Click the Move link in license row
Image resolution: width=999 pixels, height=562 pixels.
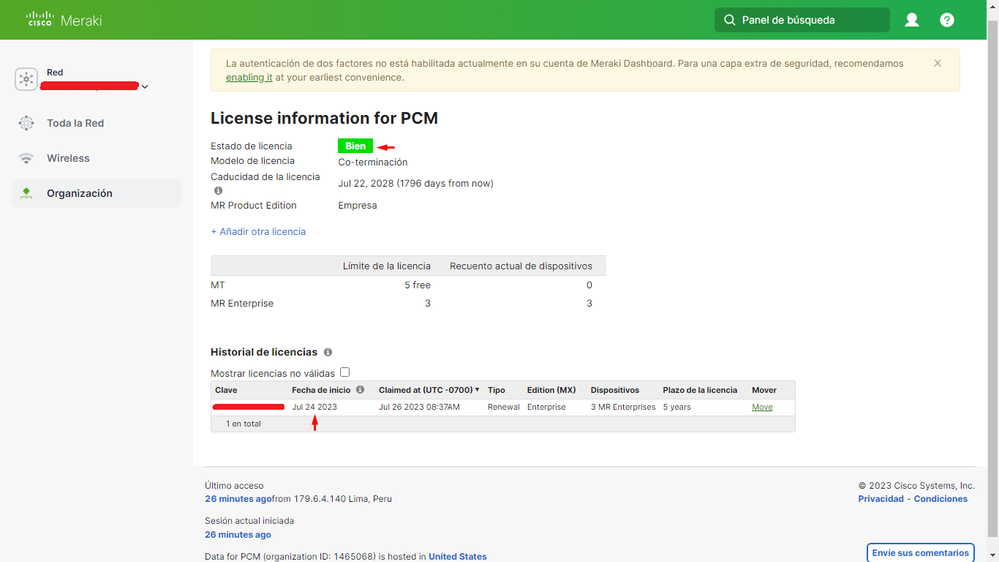762,407
